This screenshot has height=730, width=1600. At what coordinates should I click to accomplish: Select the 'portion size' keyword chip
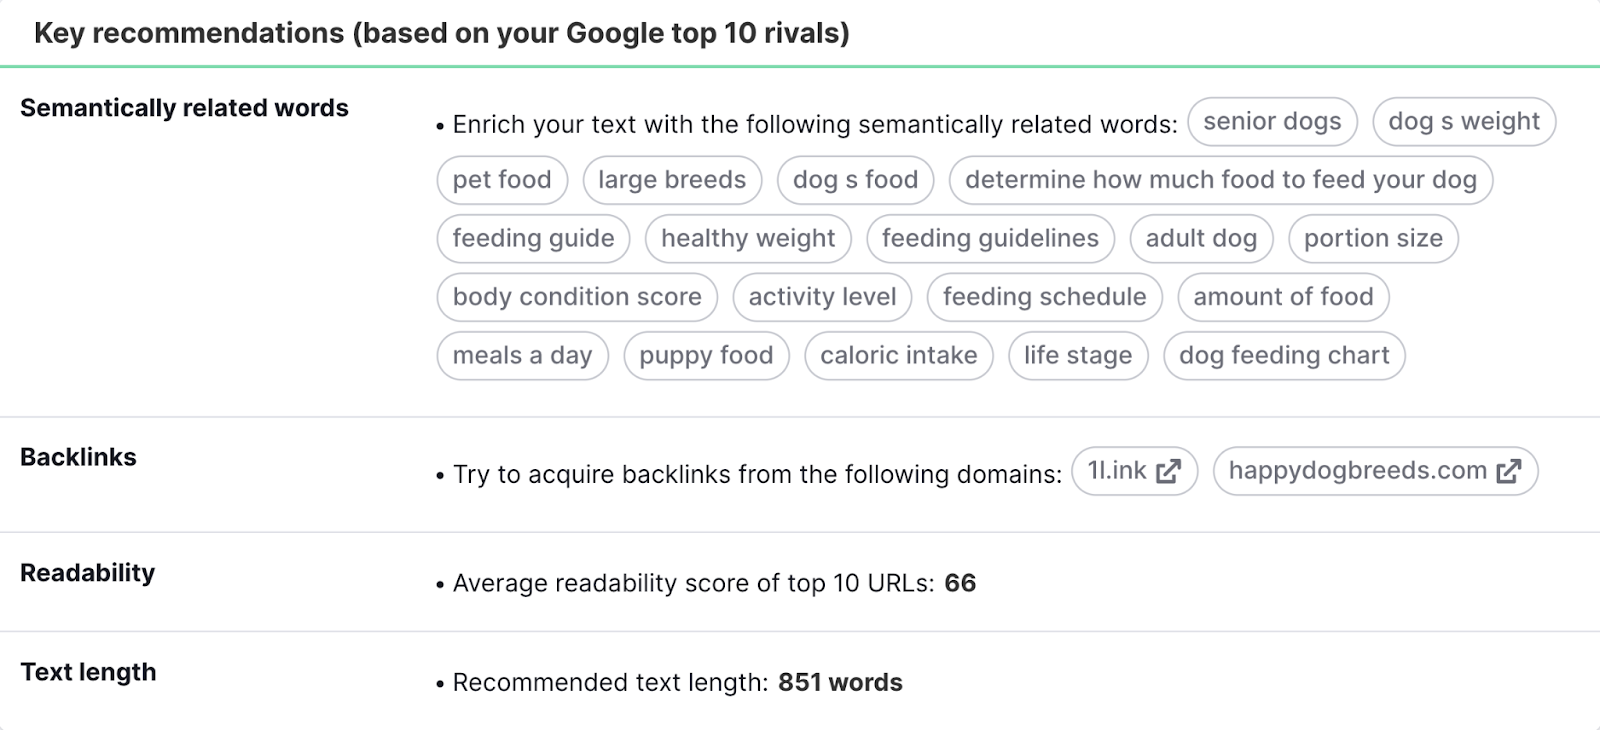(x=1373, y=238)
